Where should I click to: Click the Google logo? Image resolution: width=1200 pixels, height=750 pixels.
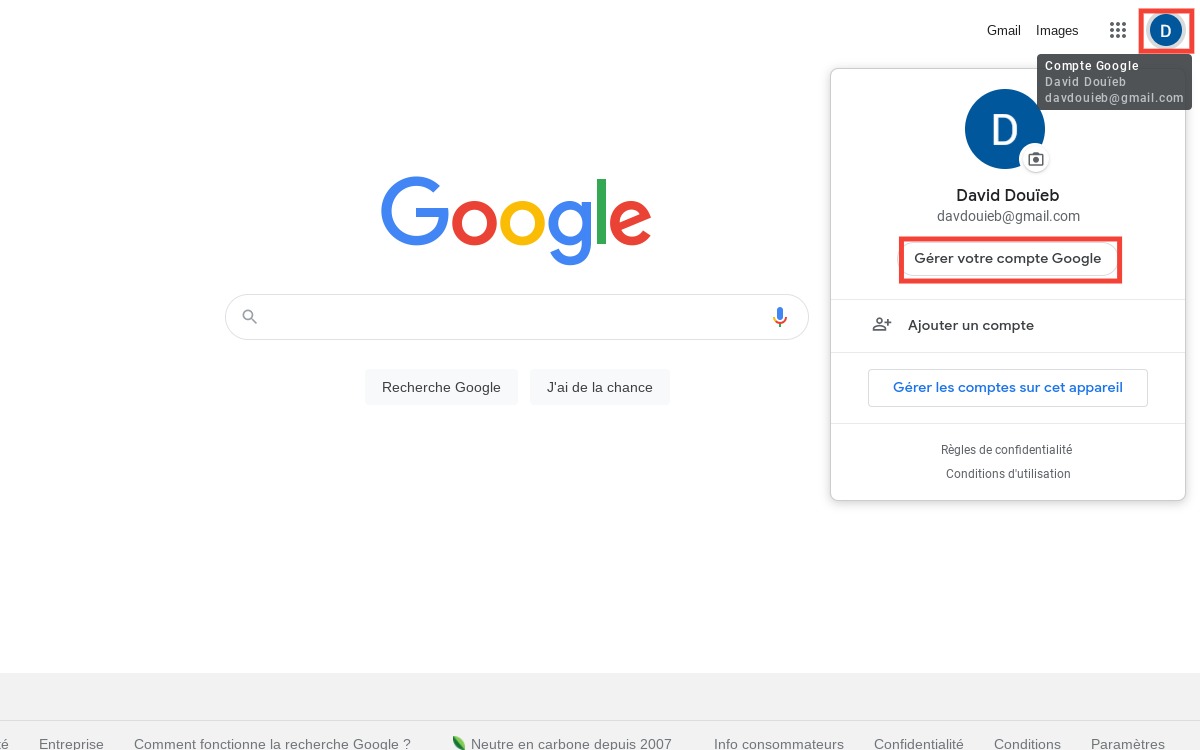click(x=516, y=220)
